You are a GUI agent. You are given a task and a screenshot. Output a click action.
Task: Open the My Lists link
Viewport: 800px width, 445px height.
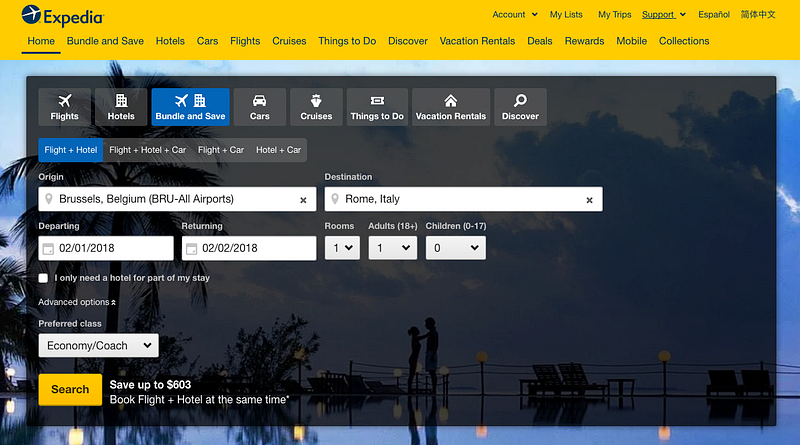(x=566, y=14)
